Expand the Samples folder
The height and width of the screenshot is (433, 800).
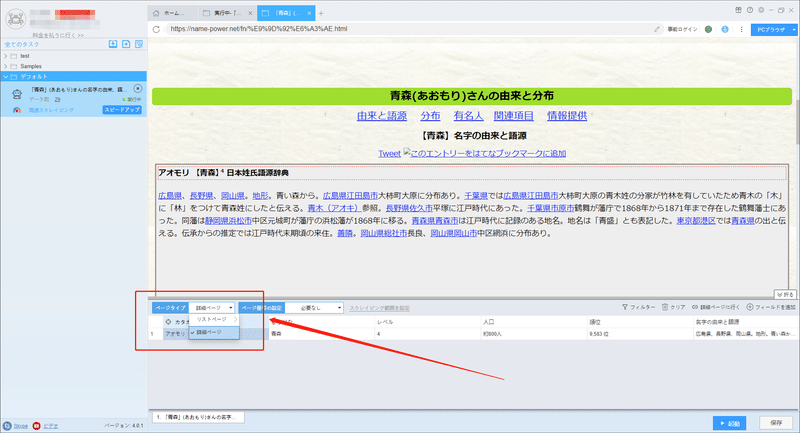[x=6, y=66]
